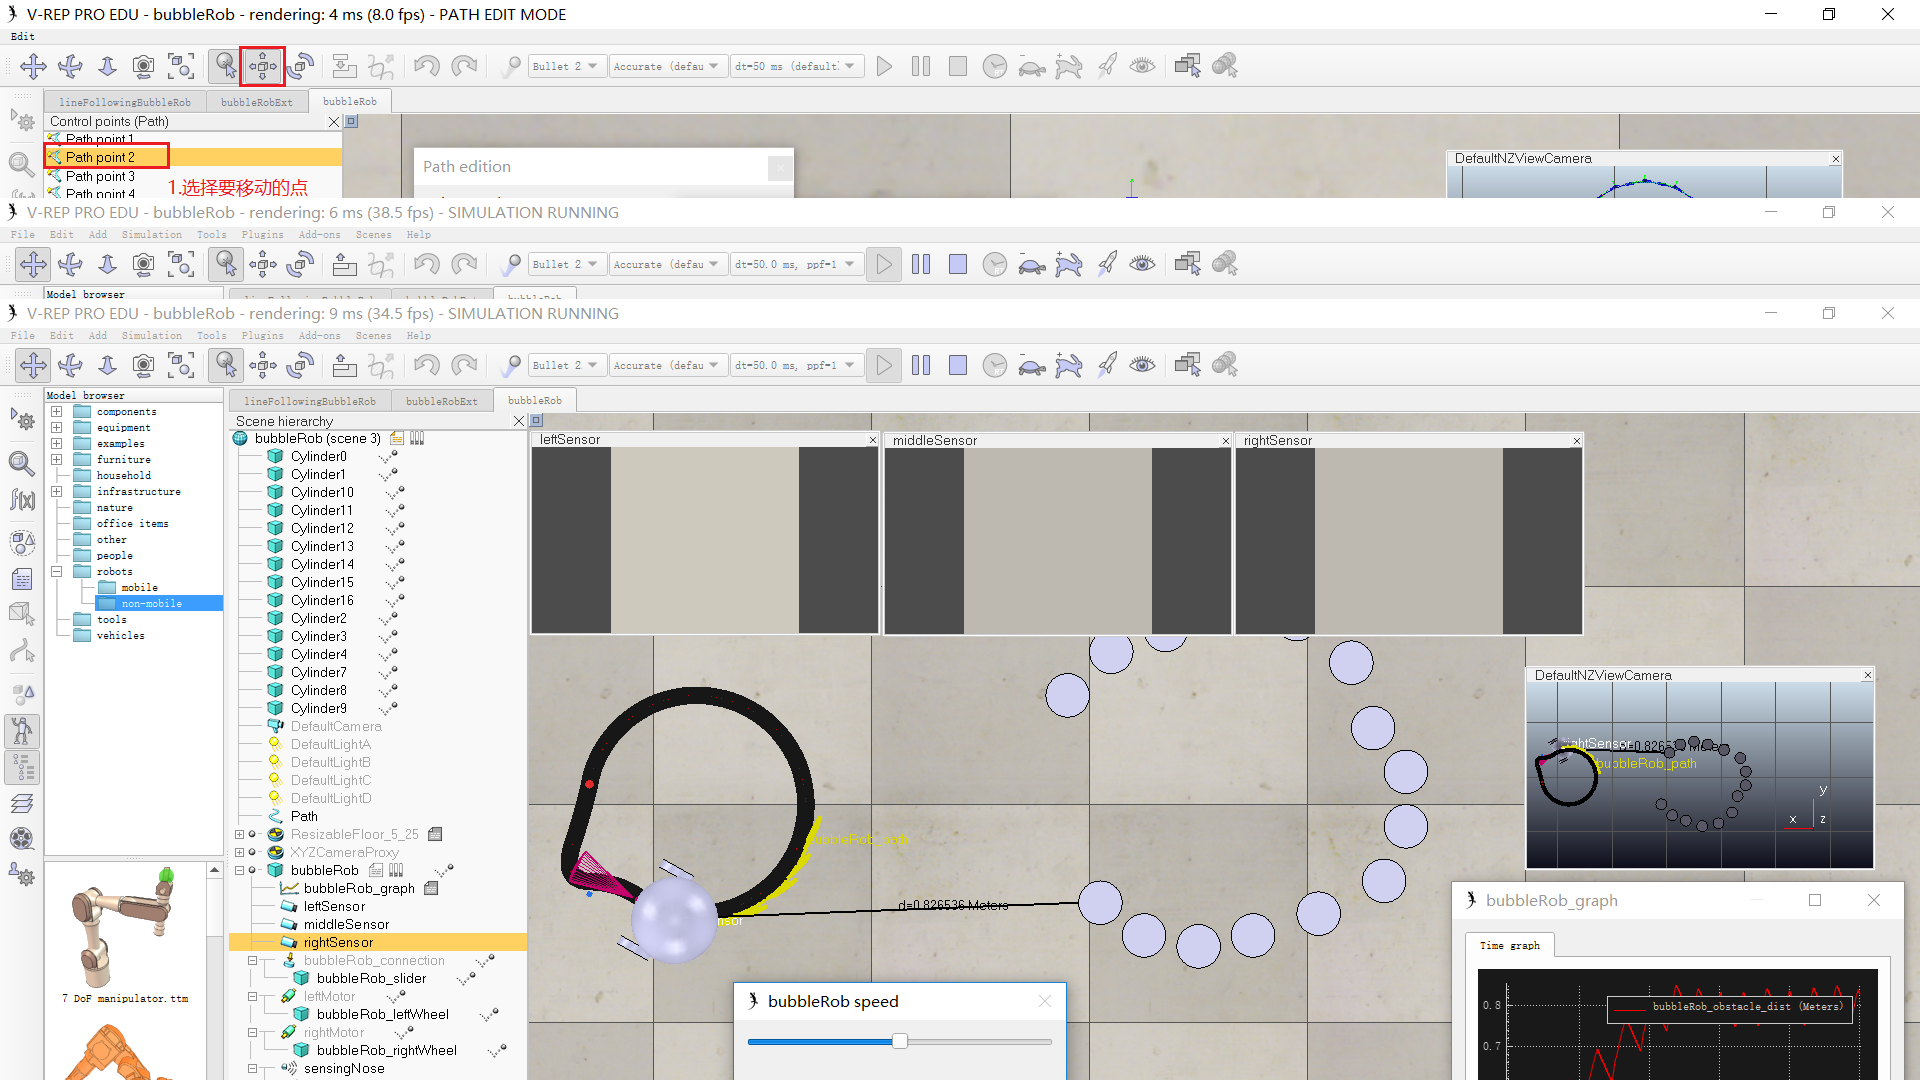Toggle the Scene hierarchy visibility
Screen dimensions: 1920x1080
tap(22, 767)
